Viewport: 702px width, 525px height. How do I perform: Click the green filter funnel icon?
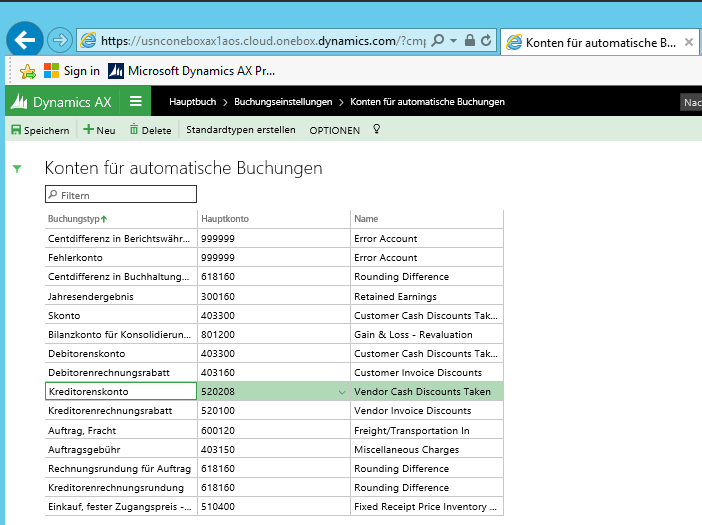pos(16,169)
